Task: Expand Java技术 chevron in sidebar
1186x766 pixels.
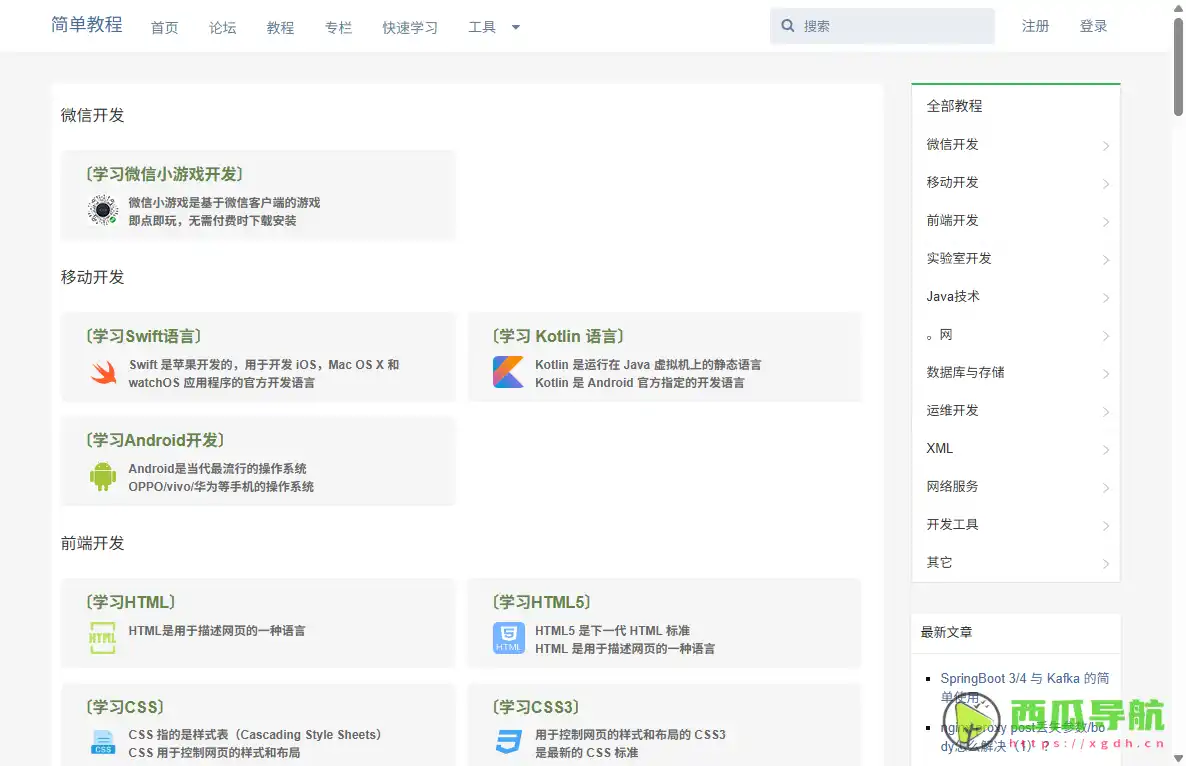Action: [x=1106, y=298]
